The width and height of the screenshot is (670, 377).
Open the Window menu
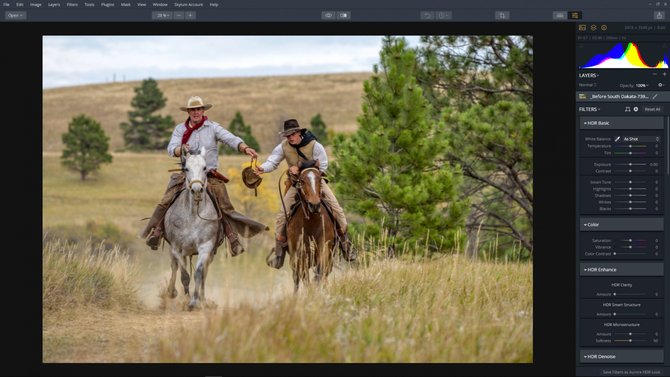click(x=160, y=5)
